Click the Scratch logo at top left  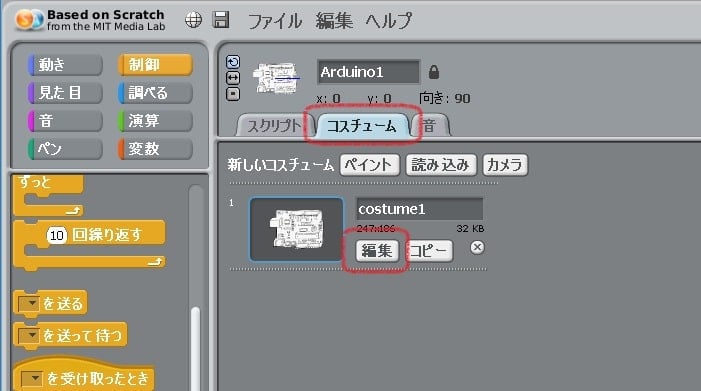pos(30,20)
